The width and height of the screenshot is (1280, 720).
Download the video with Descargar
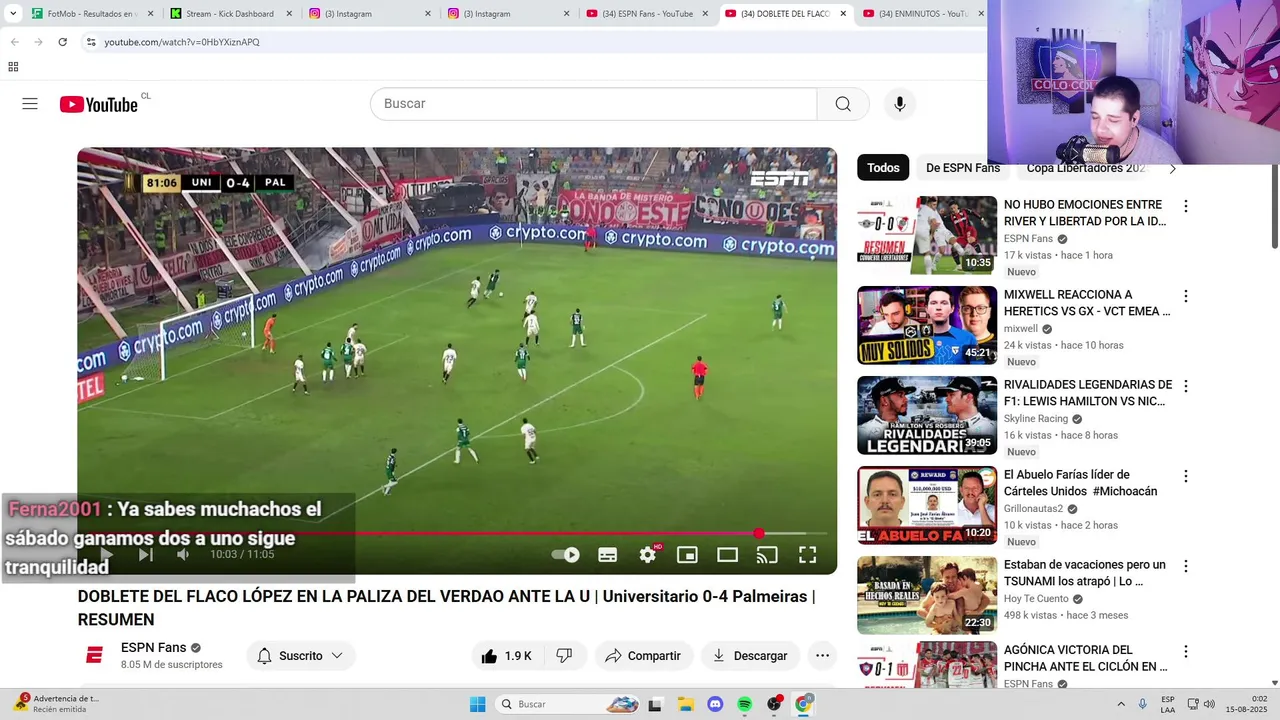pyautogui.click(x=750, y=656)
